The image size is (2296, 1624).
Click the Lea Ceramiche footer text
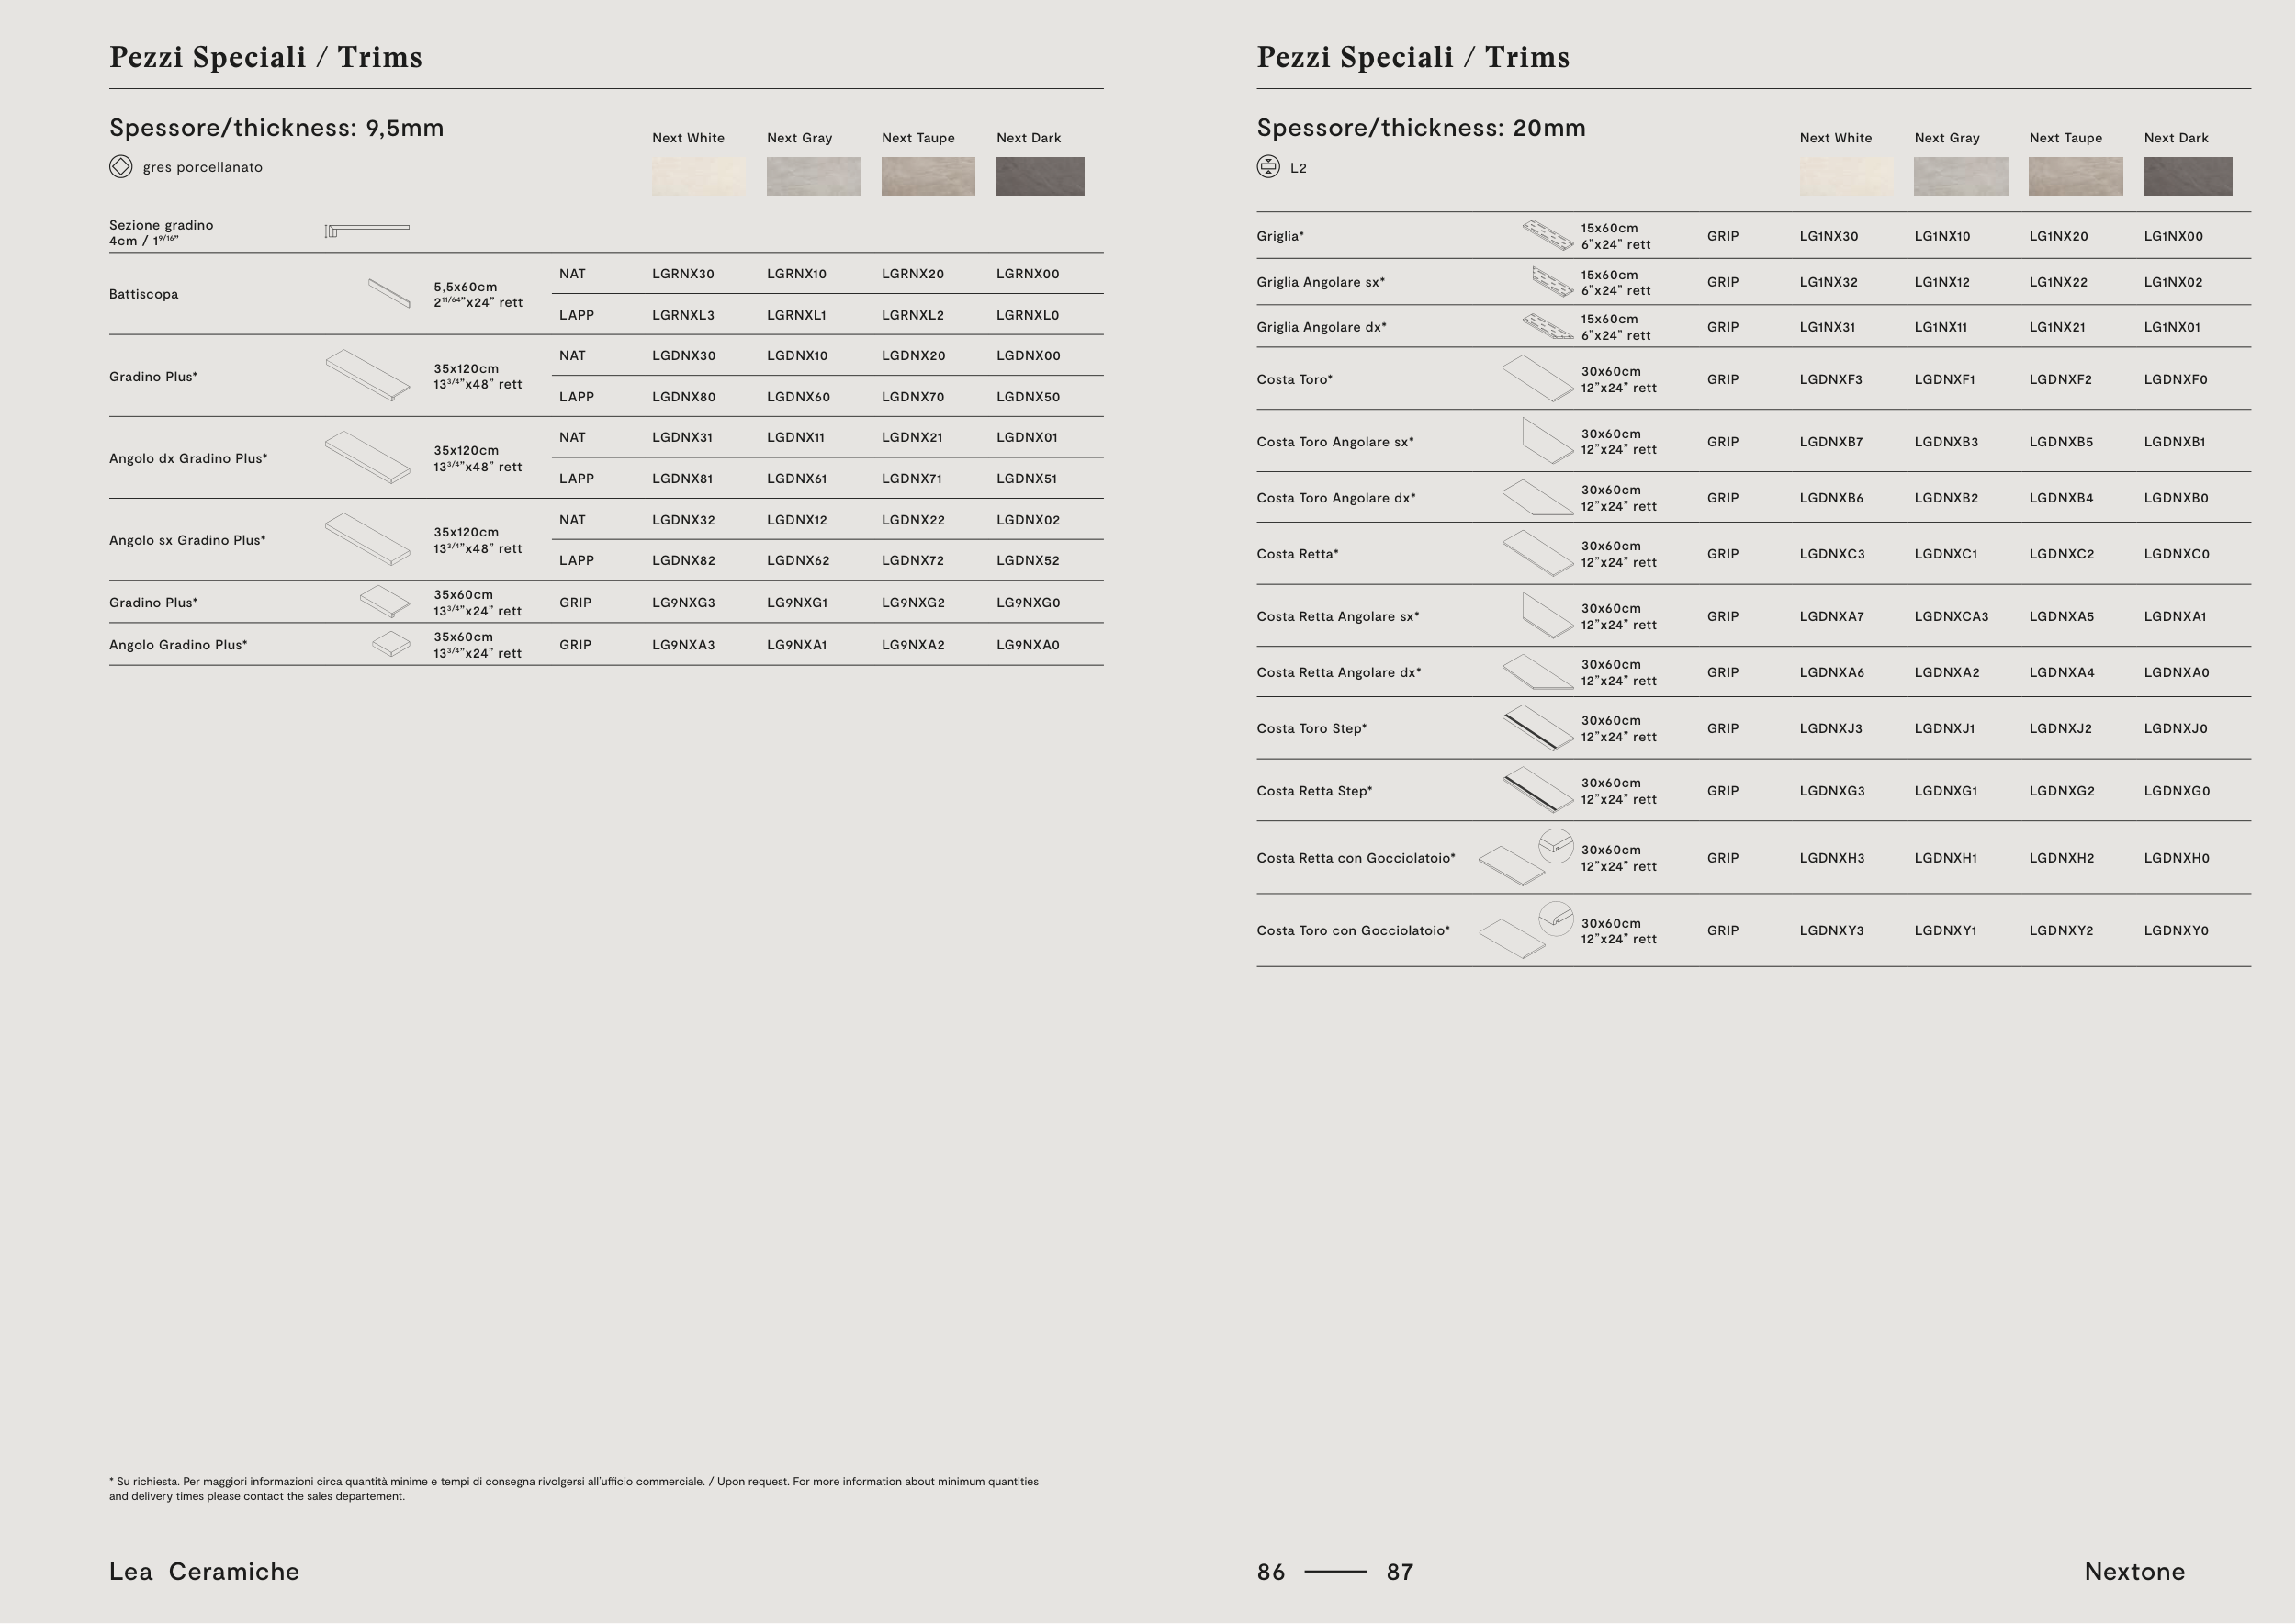click(x=204, y=1571)
